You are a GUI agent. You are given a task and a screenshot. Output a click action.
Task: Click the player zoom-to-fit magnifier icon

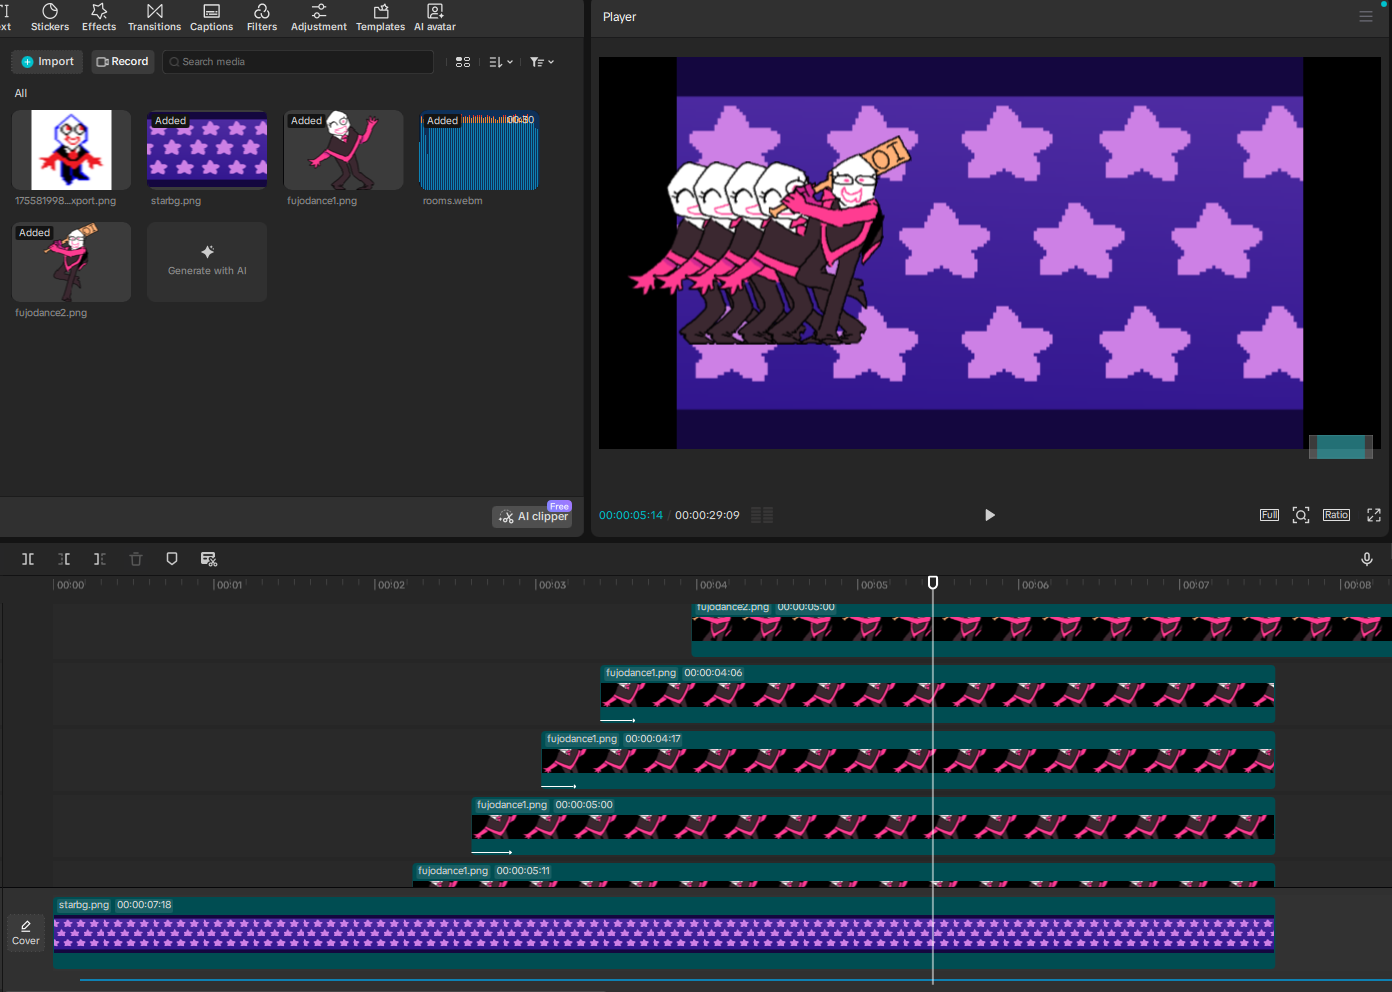coord(1300,515)
